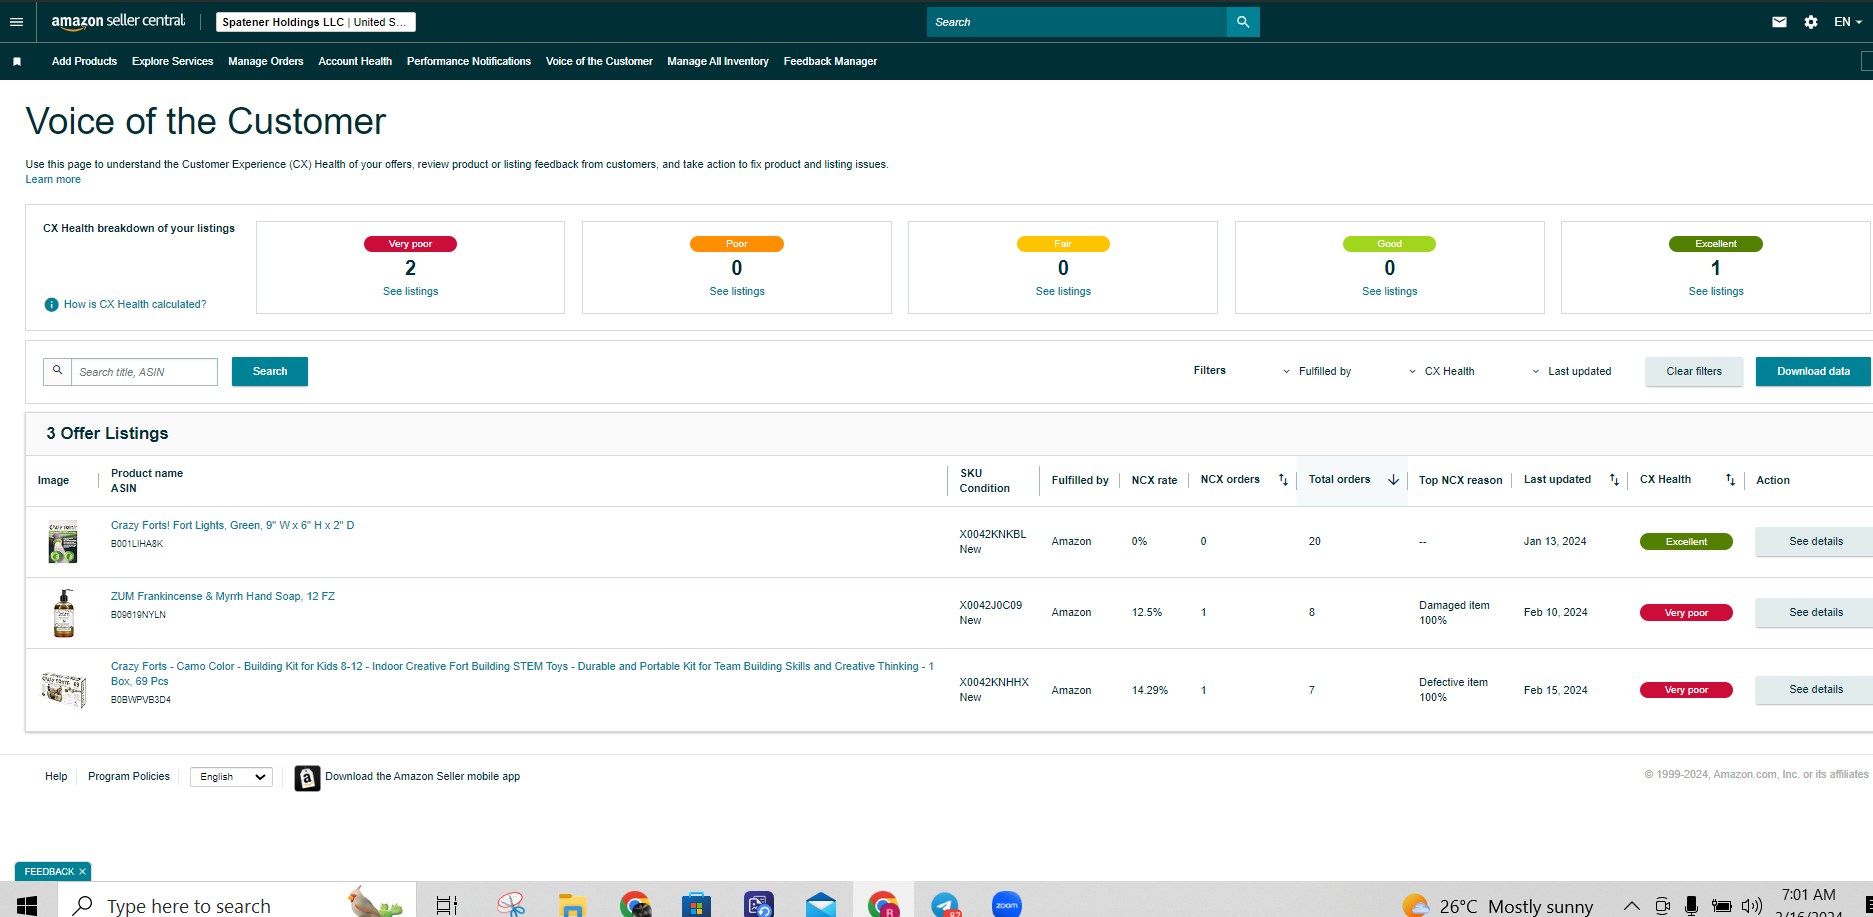Sort by Last updated column arrows
Viewport: 1873px width, 917px height.
tap(1614, 480)
